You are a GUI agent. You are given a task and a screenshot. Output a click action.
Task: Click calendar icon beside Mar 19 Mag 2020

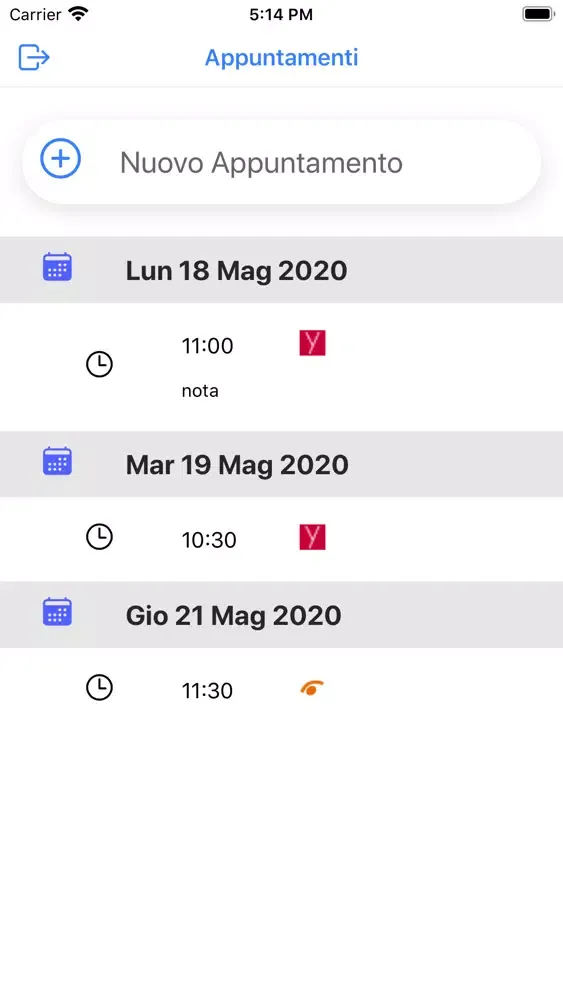(57, 460)
